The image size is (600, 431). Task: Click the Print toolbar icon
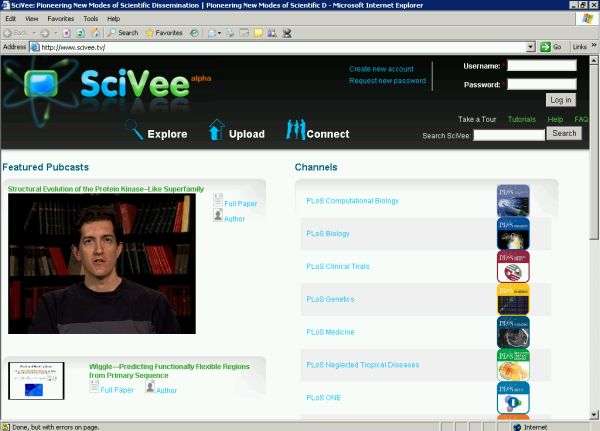[230, 33]
